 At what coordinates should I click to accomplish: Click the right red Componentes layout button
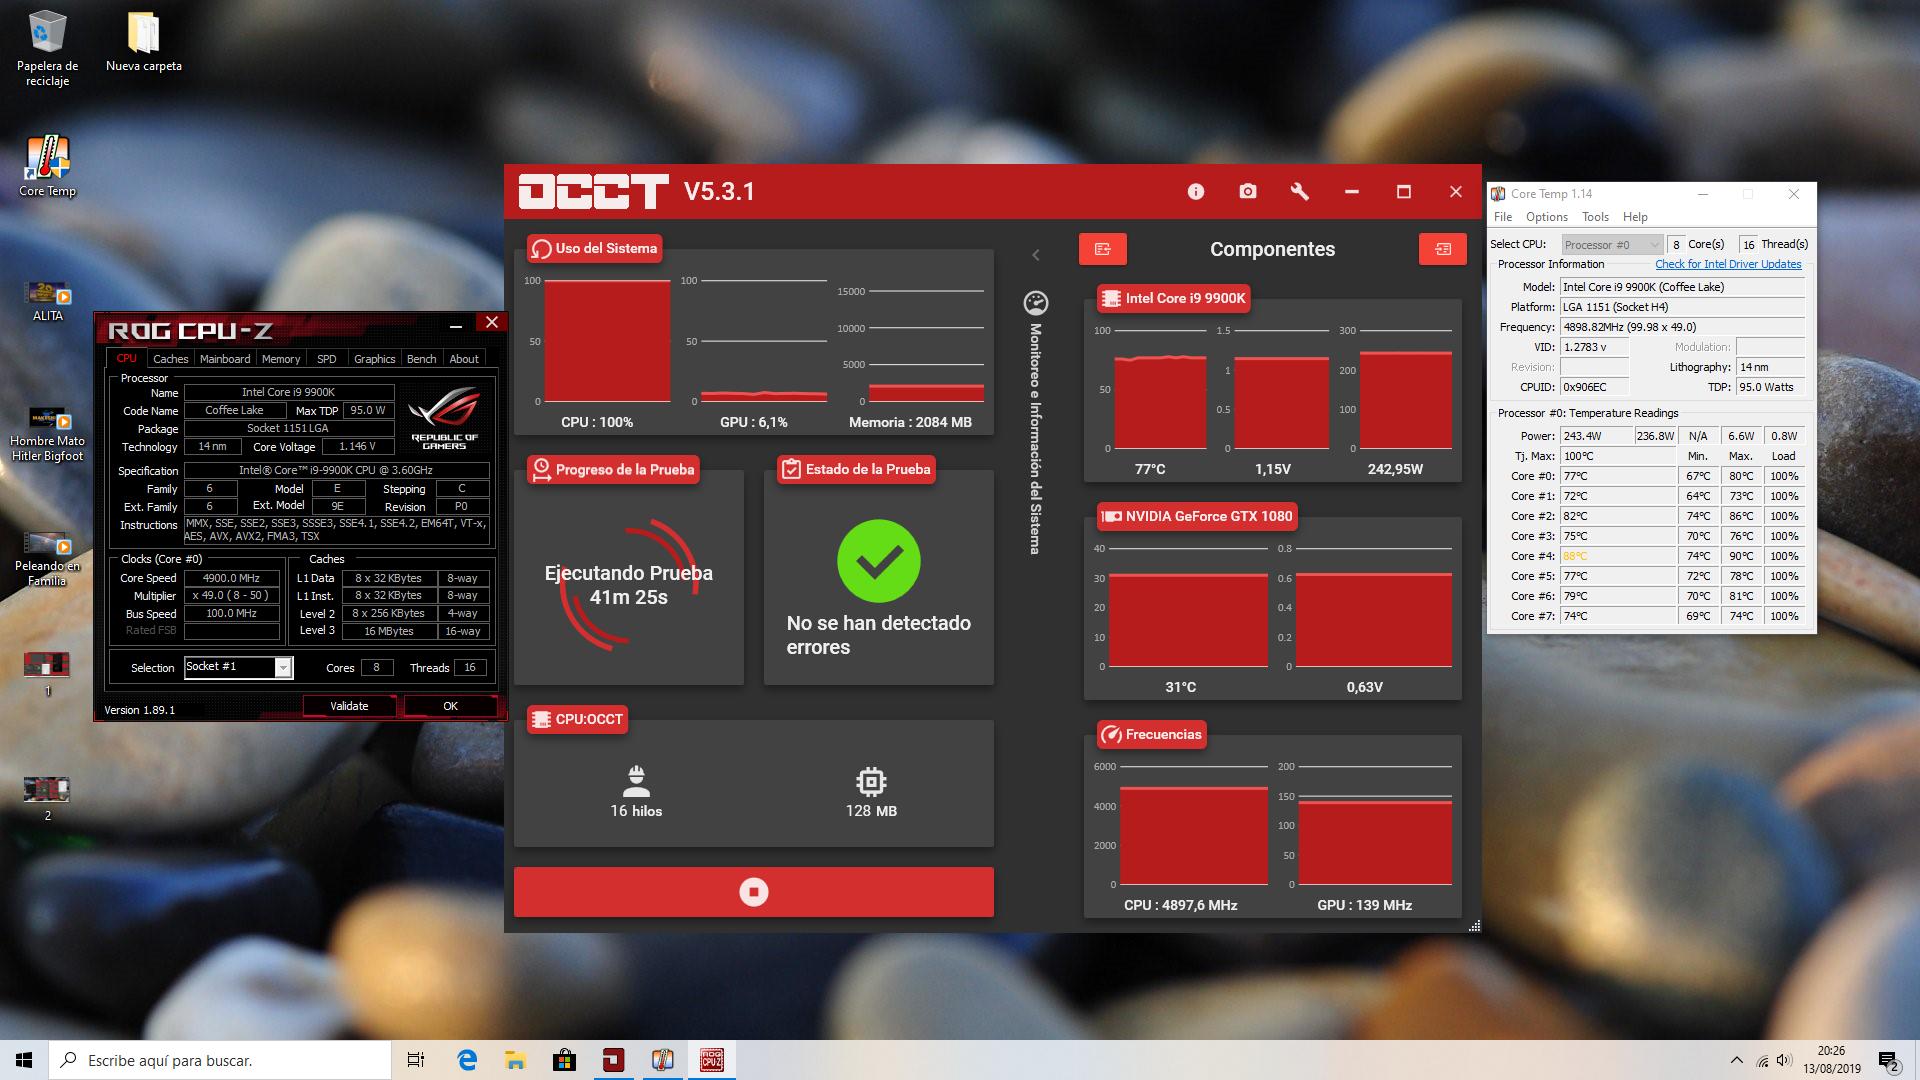(1442, 249)
